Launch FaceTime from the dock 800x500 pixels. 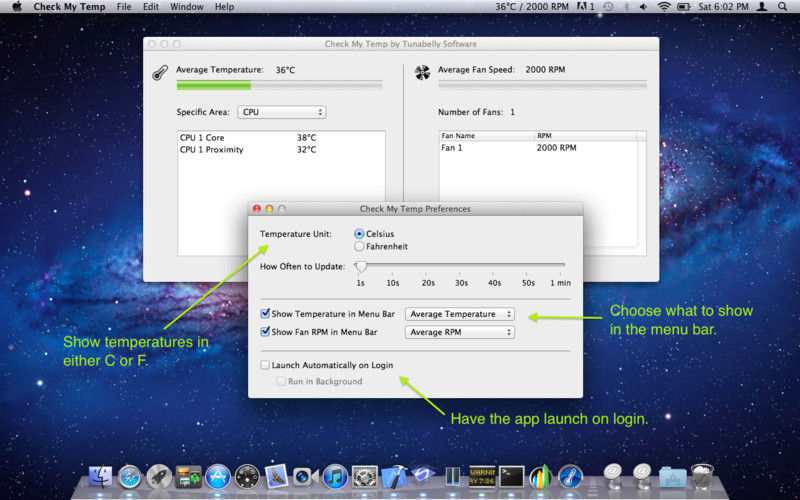click(x=306, y=477)
